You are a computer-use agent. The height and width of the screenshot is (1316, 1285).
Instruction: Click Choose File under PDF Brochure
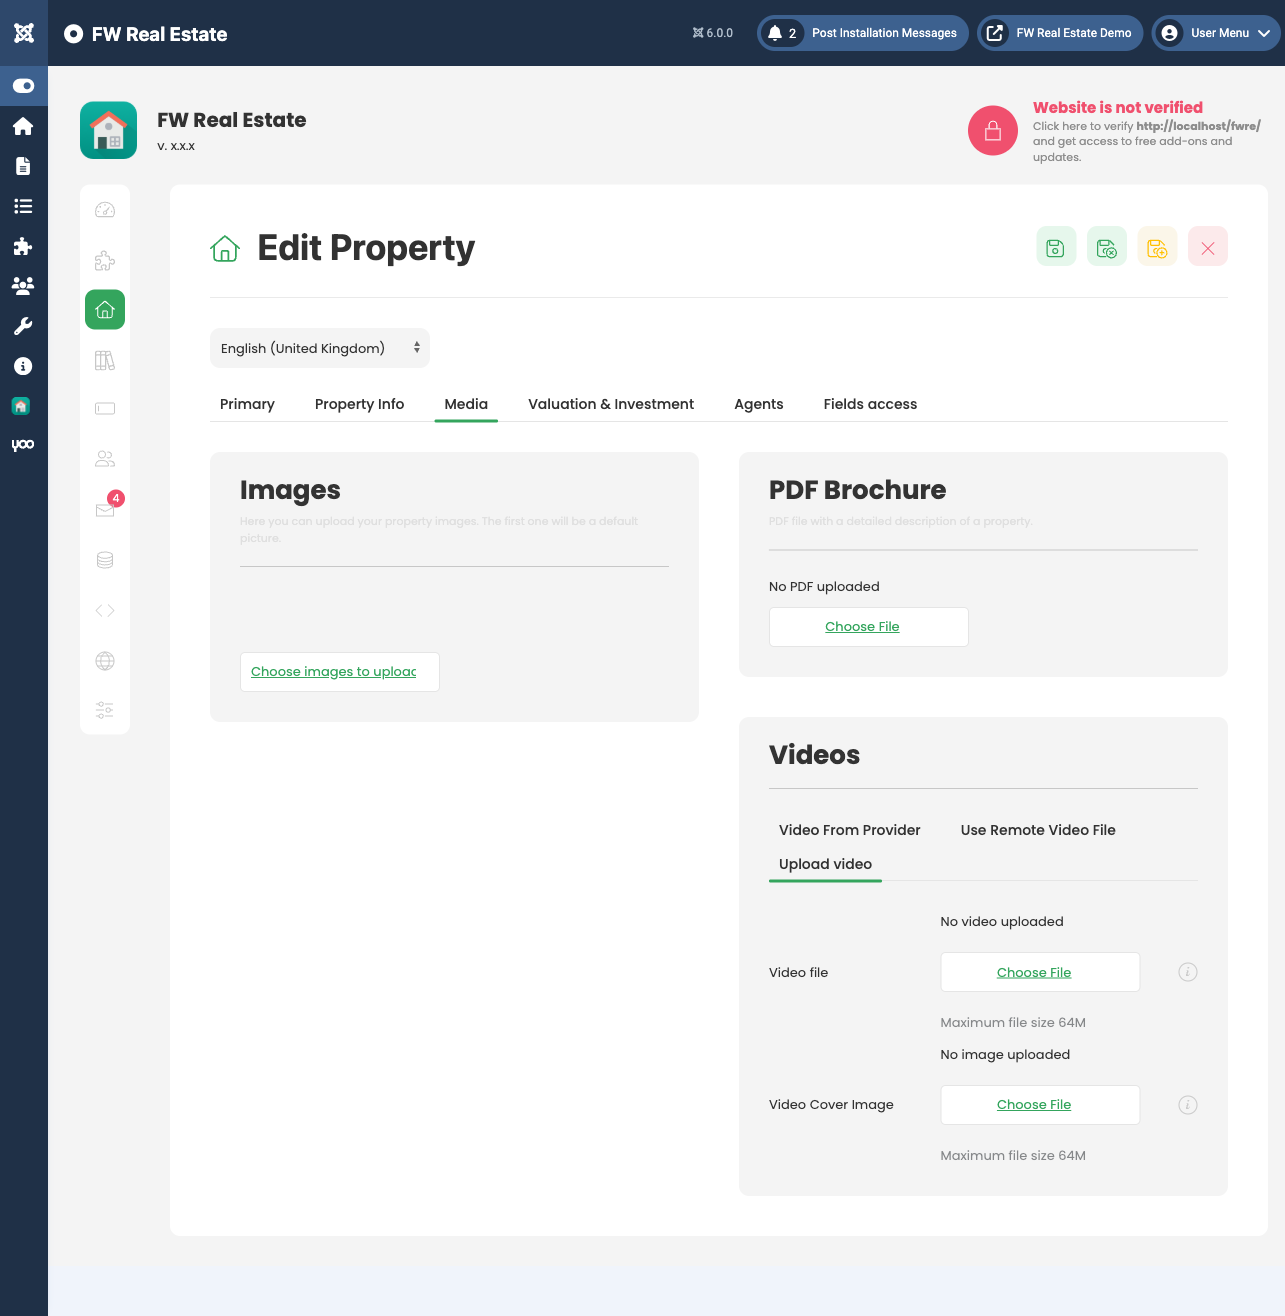(x=862, y=627)
